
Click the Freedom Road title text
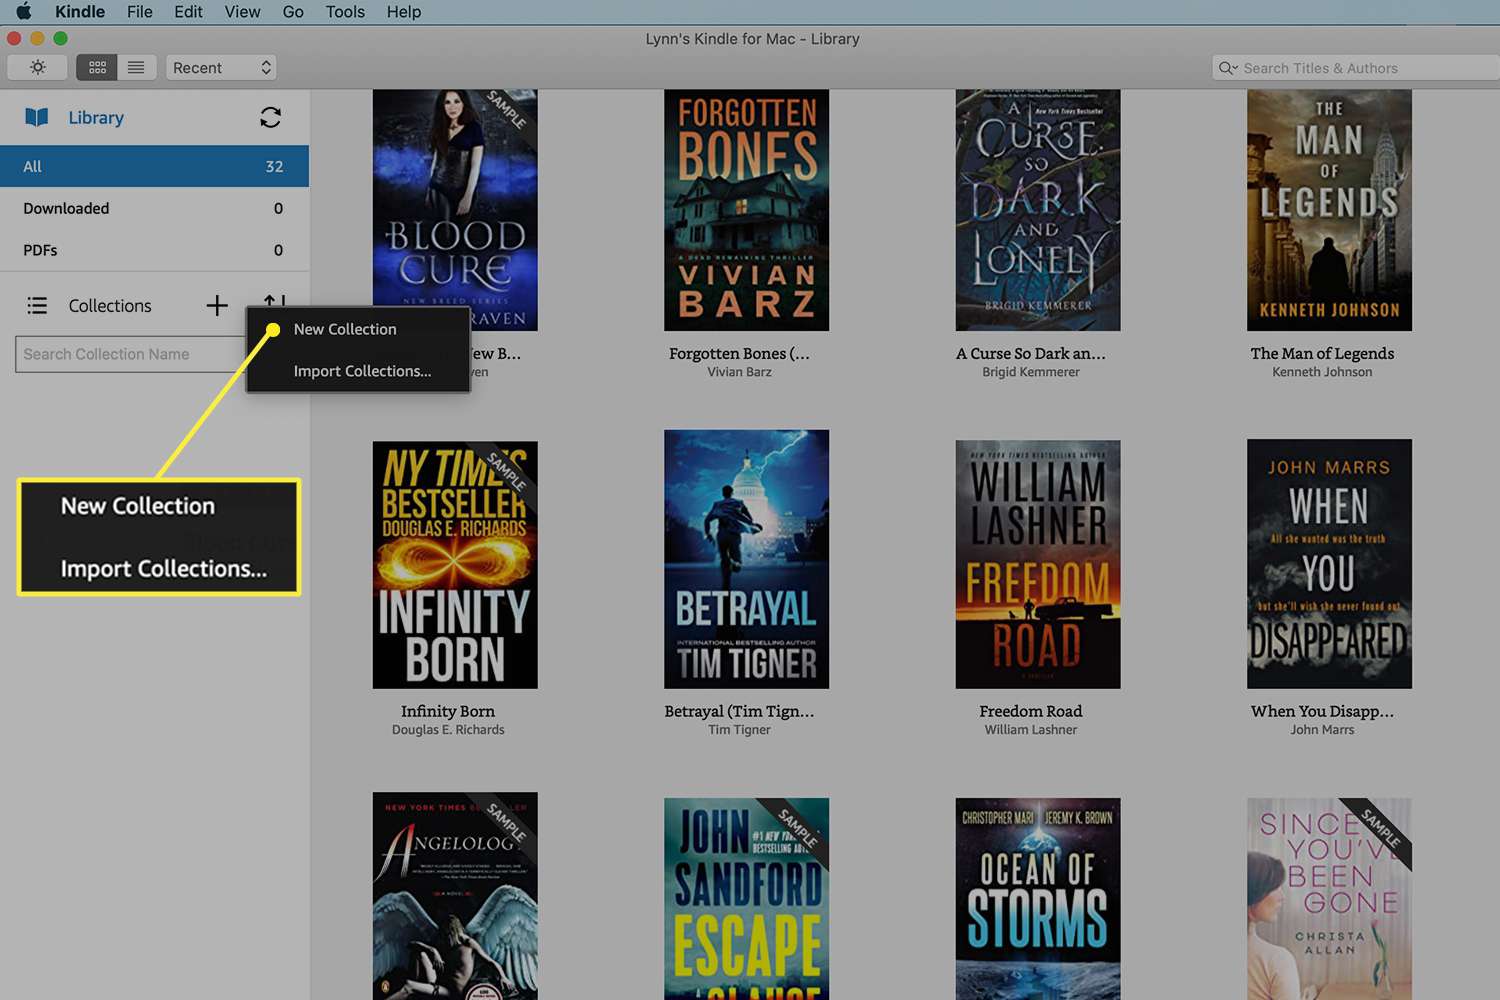(x=1031, y=711)
